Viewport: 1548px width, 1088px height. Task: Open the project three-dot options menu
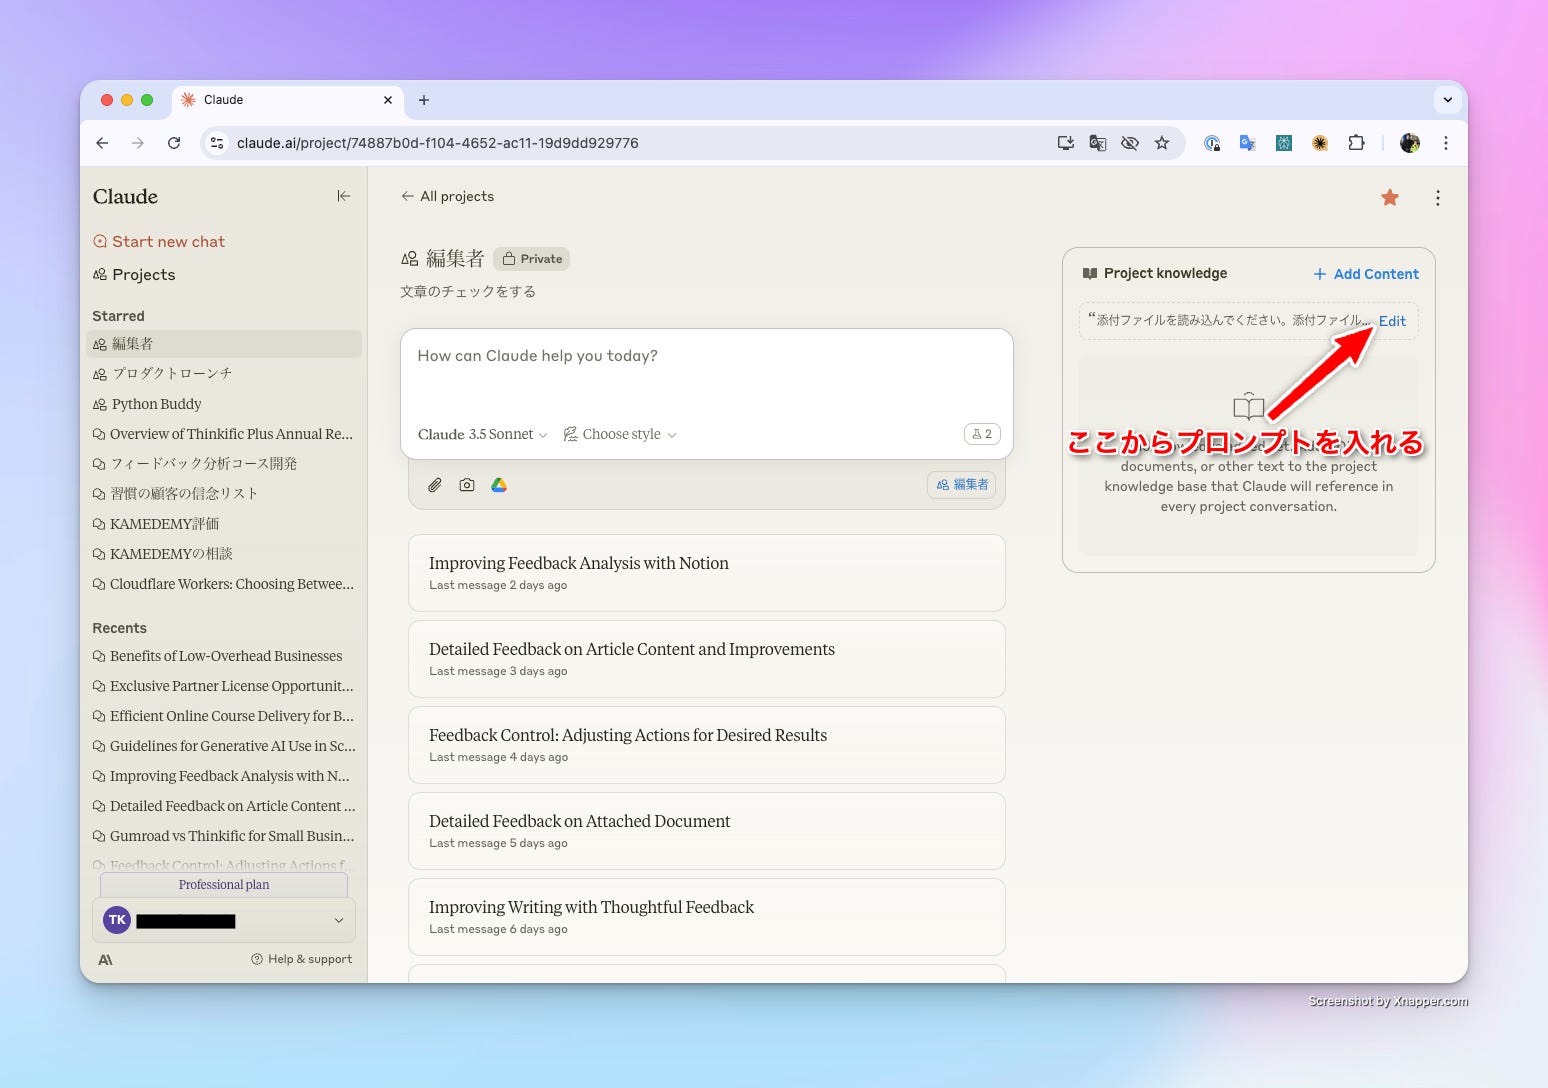tap(1438, 198)
